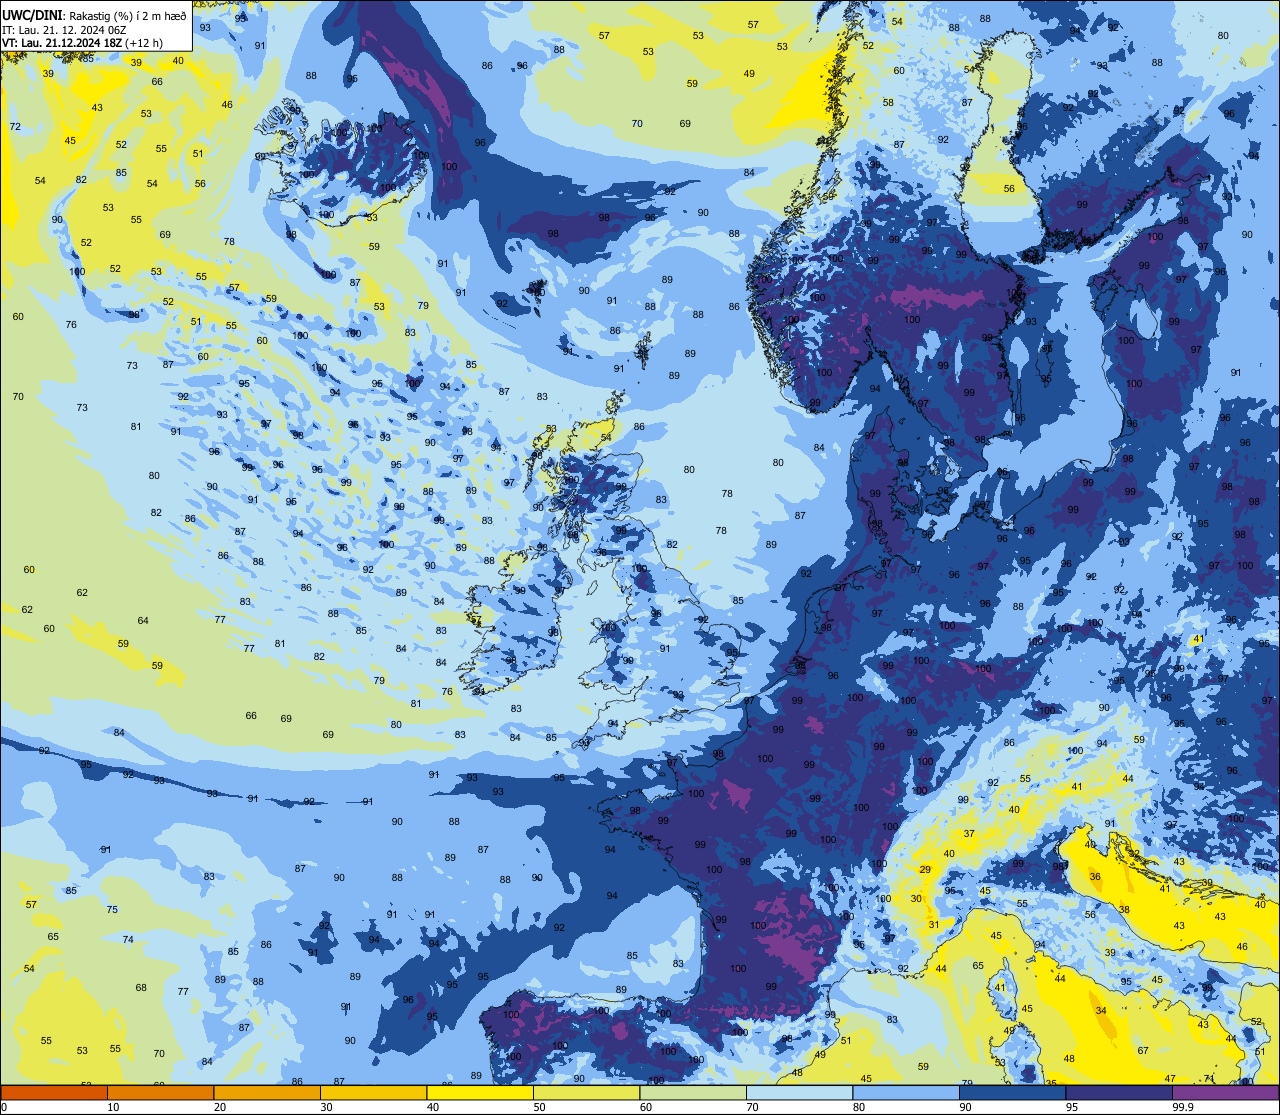Image resolution: width=1280 pixels, height=1115 pixels.
Task: Click the title text 'UWC/DINI: Rakastig (%) í 2 m hæð'
Action: point(94,16)
